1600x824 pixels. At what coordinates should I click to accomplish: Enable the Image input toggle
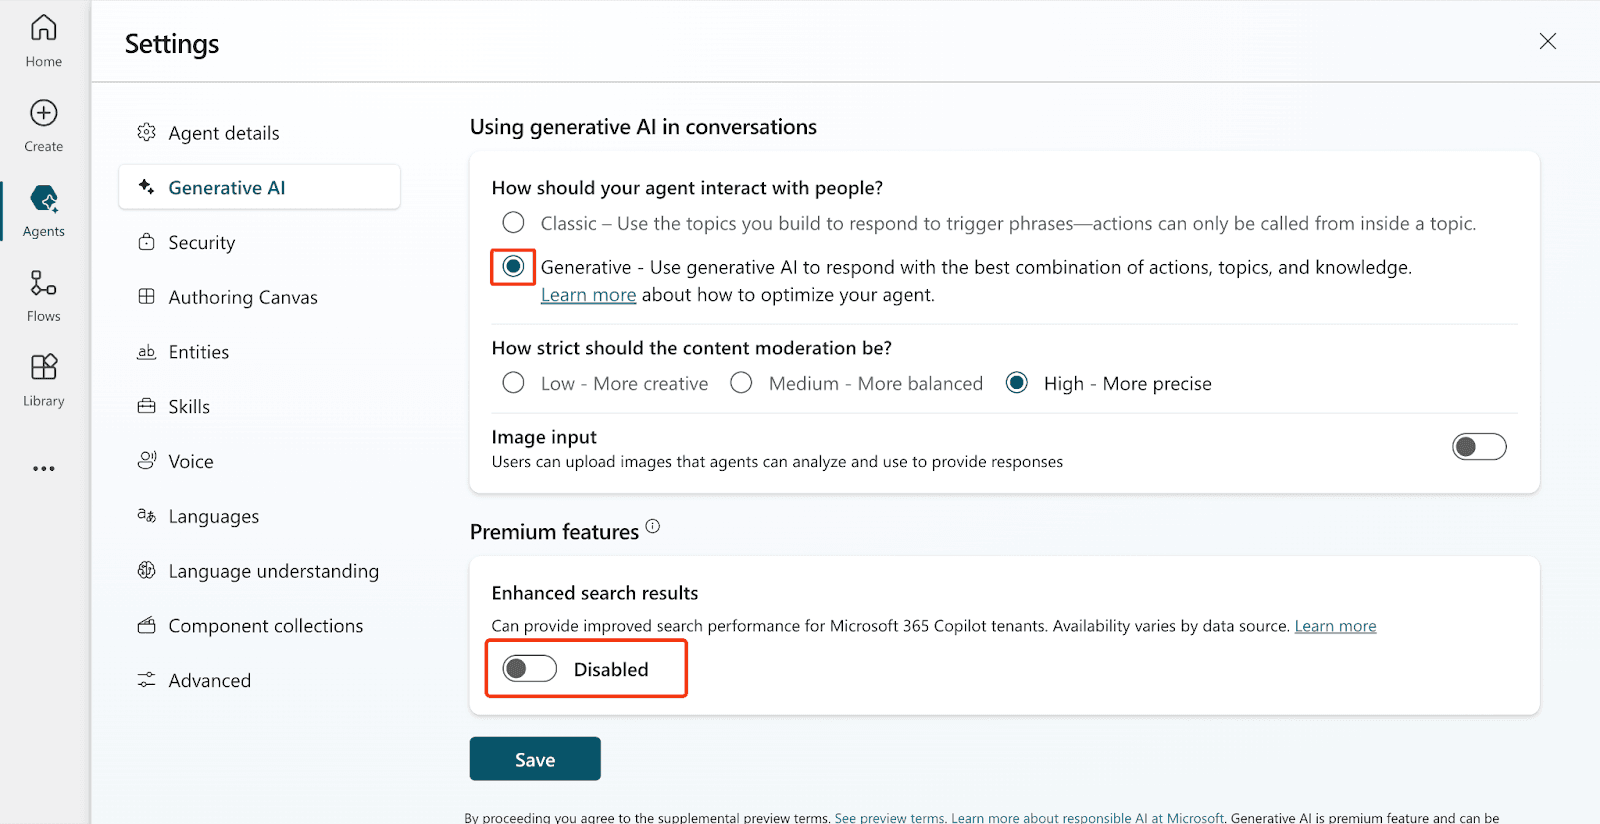(1478, 447)
